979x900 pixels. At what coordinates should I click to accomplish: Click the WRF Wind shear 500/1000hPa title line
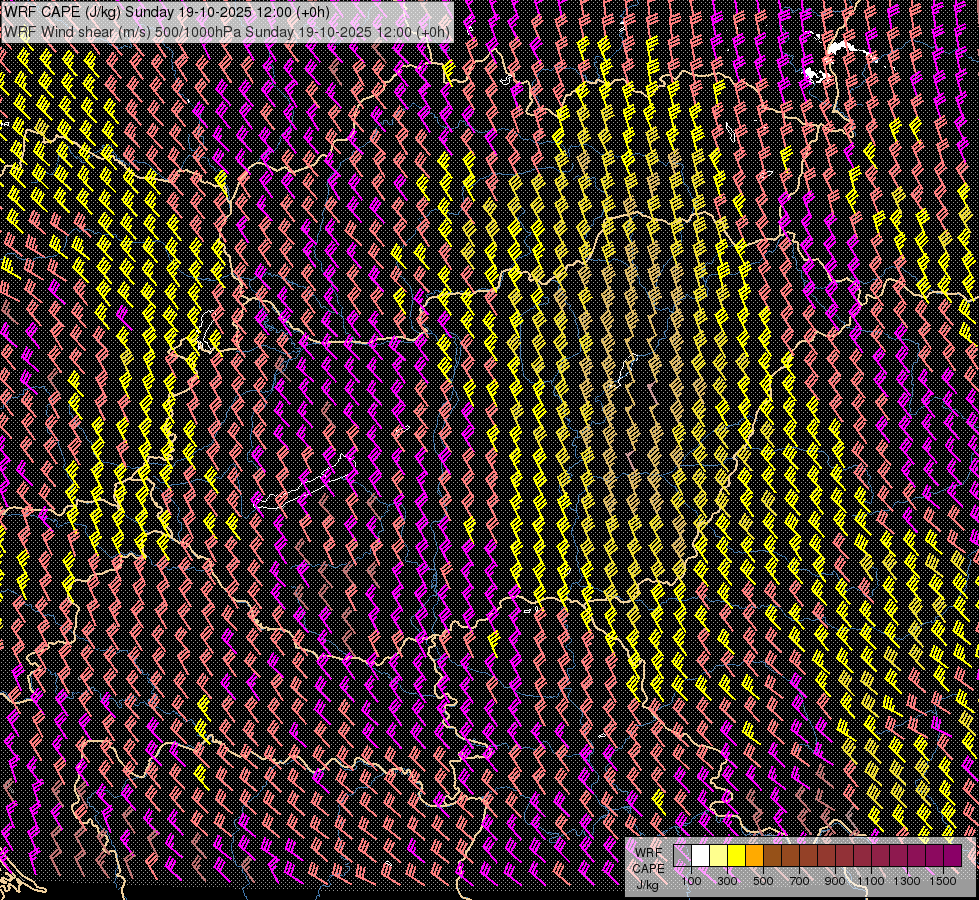point(227,32)
